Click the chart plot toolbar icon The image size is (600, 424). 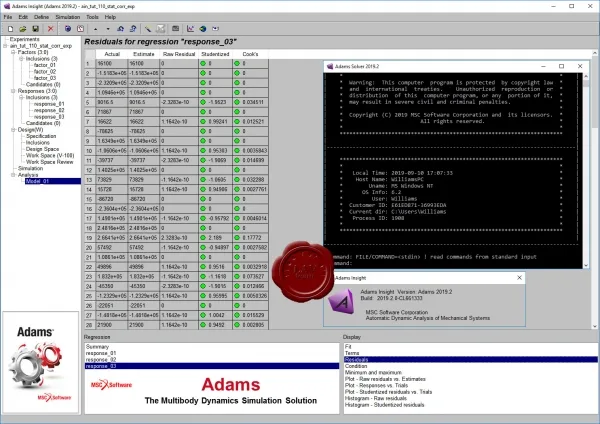coord(190,29)
